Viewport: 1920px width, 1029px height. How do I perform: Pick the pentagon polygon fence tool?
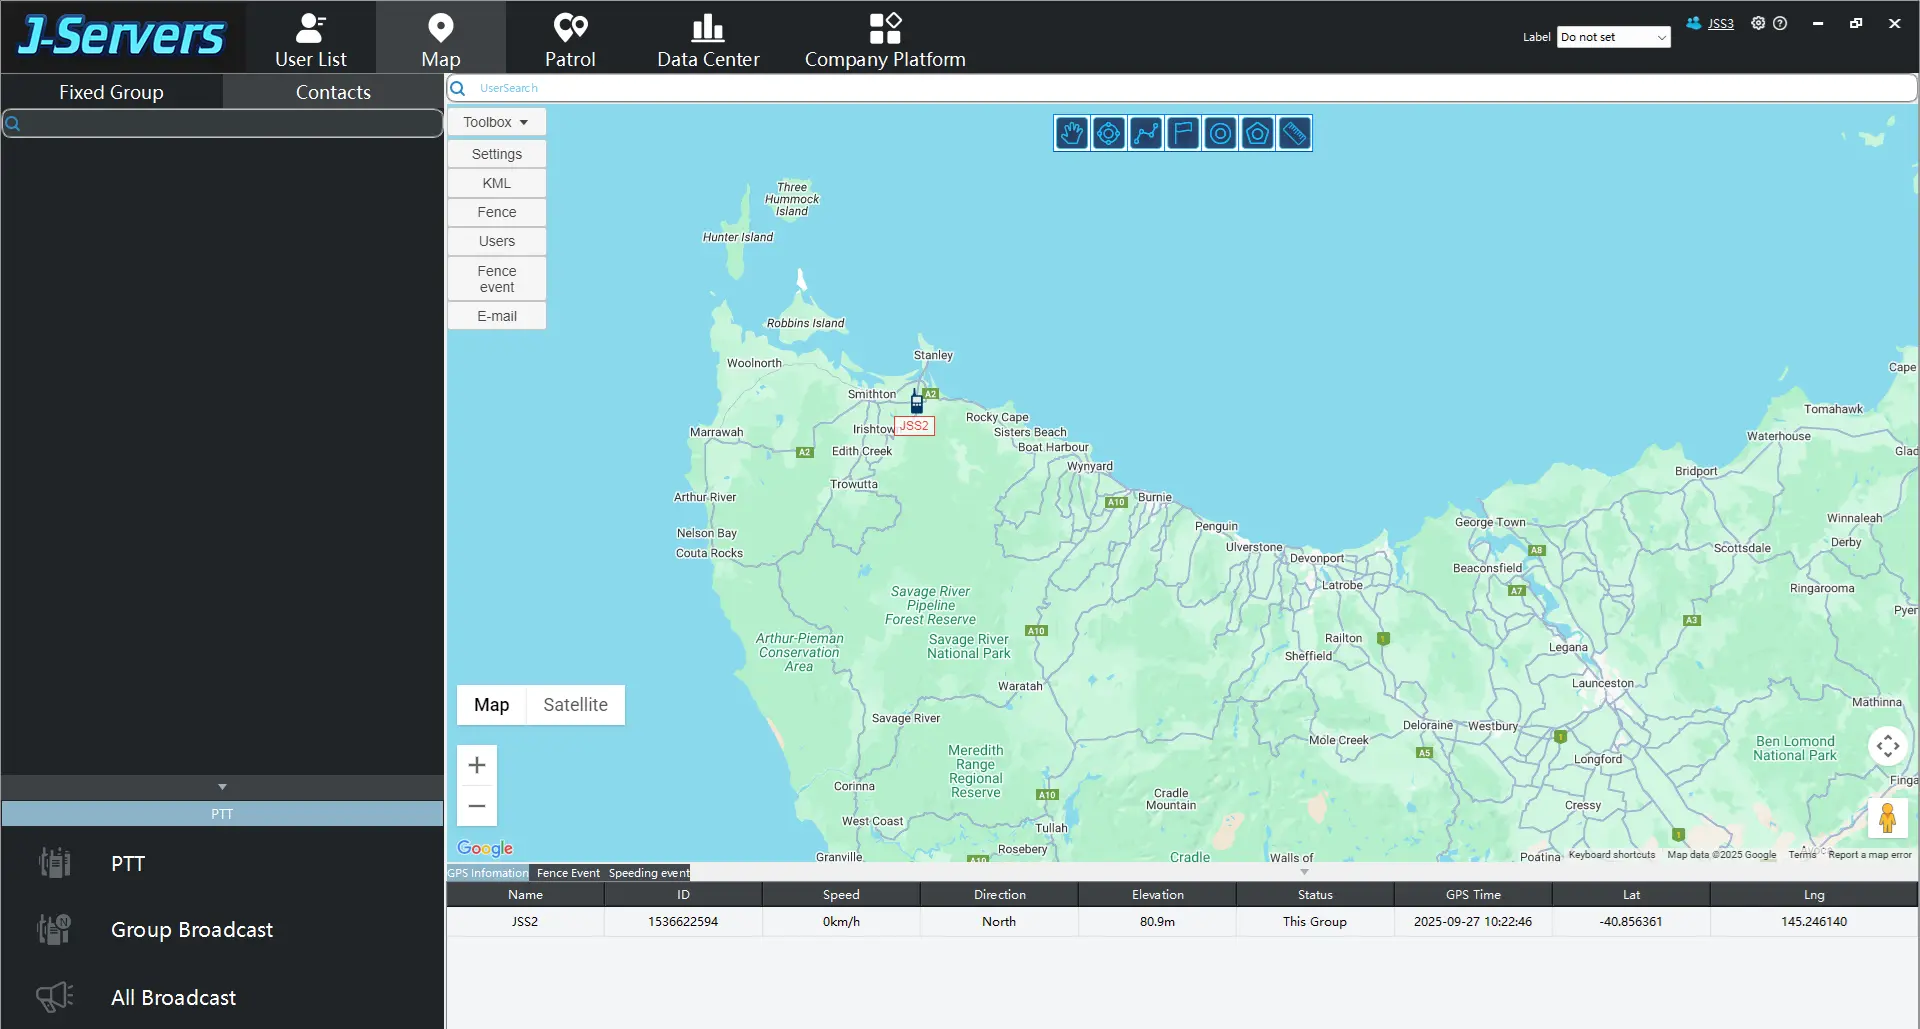(1257, 133)
